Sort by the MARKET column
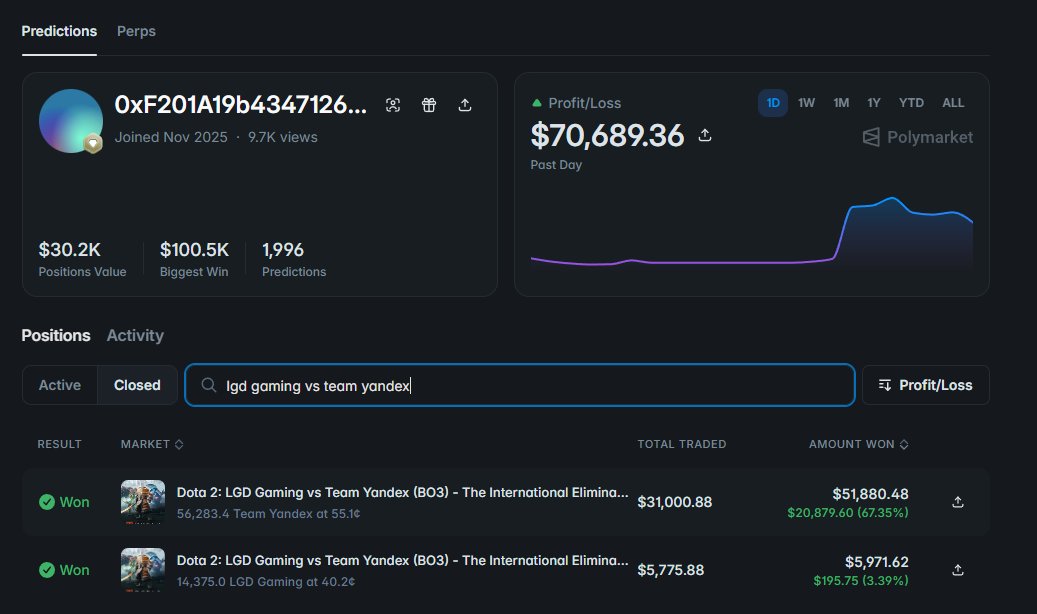The image size is (1037, 614). (x=151, y=444)
